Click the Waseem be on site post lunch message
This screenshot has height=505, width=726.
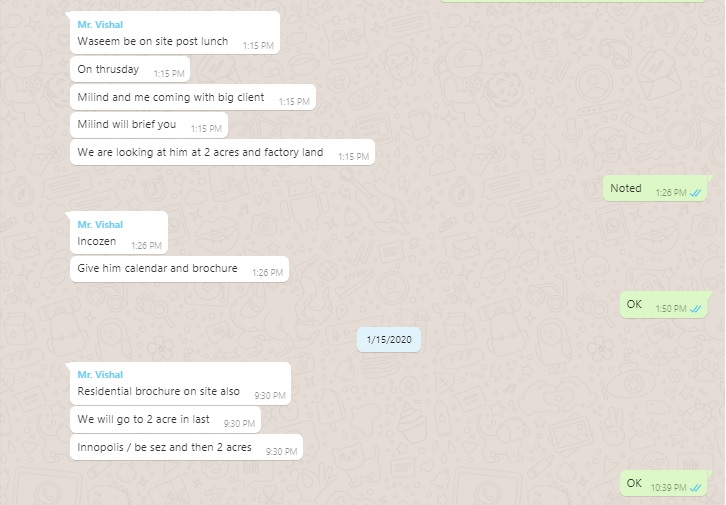(x=175, y=33)
